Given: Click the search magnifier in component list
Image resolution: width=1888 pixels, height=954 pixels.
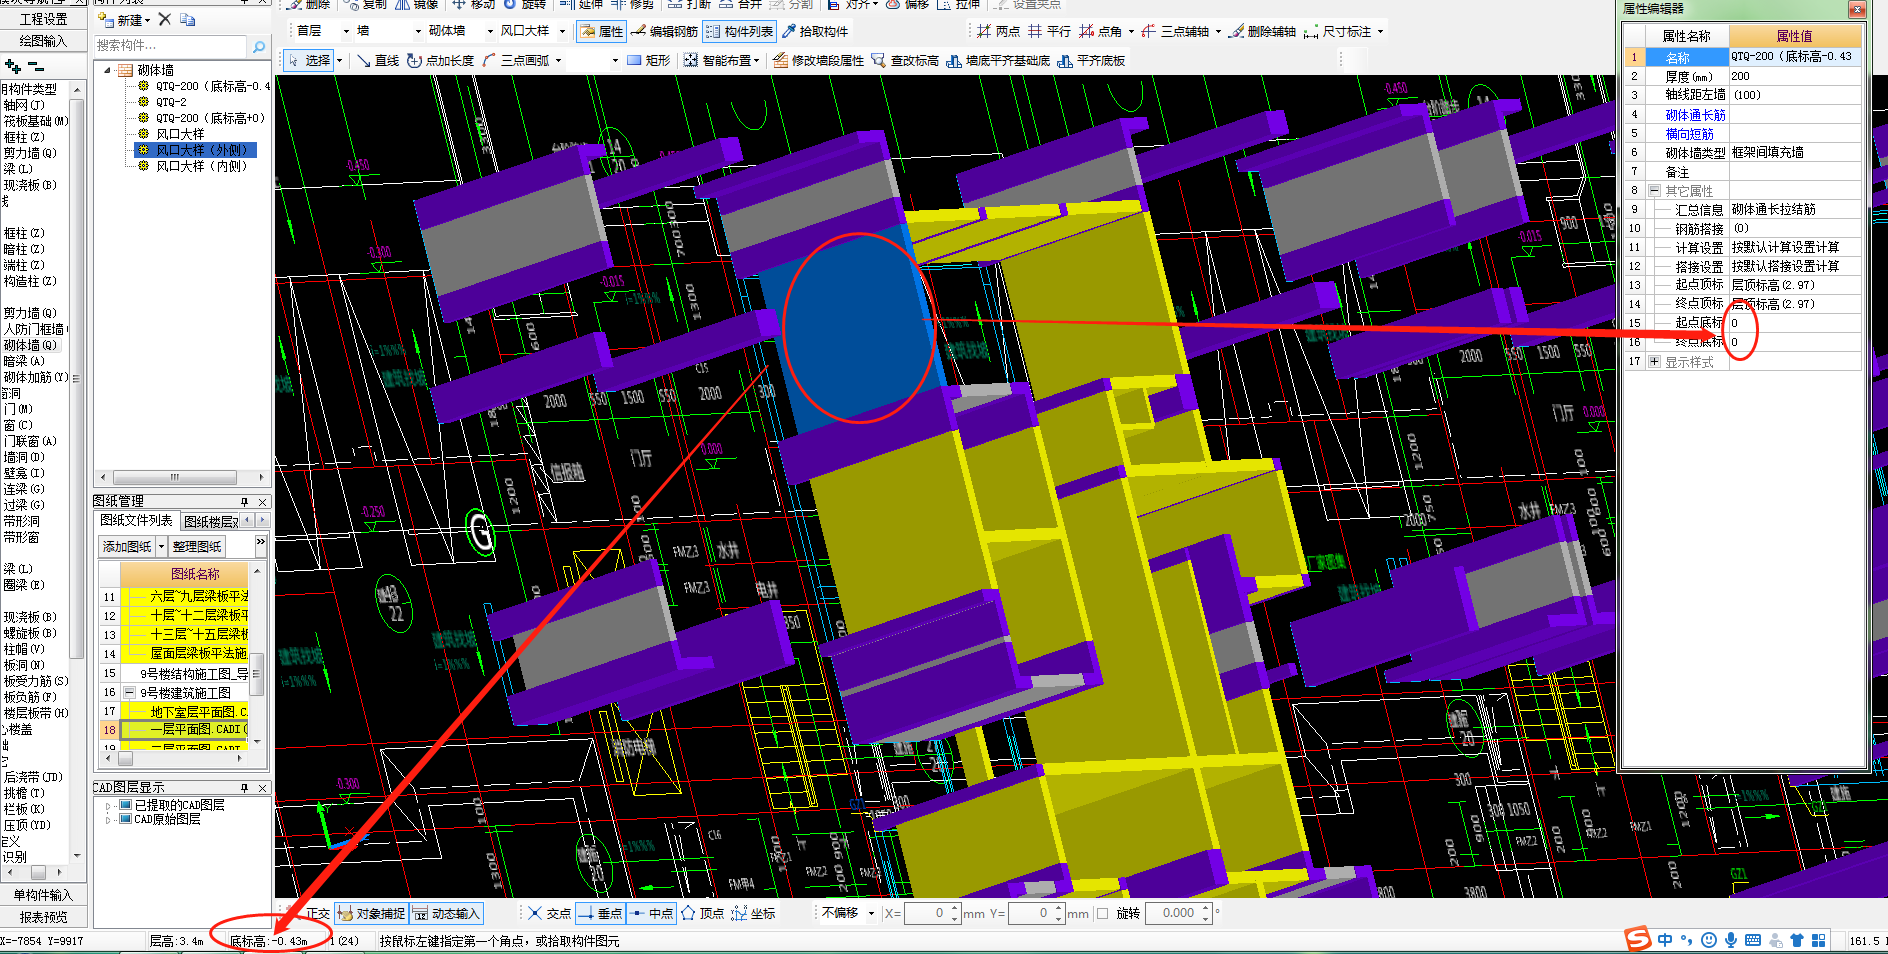Looking at the screenshot, I should (259, 46).
